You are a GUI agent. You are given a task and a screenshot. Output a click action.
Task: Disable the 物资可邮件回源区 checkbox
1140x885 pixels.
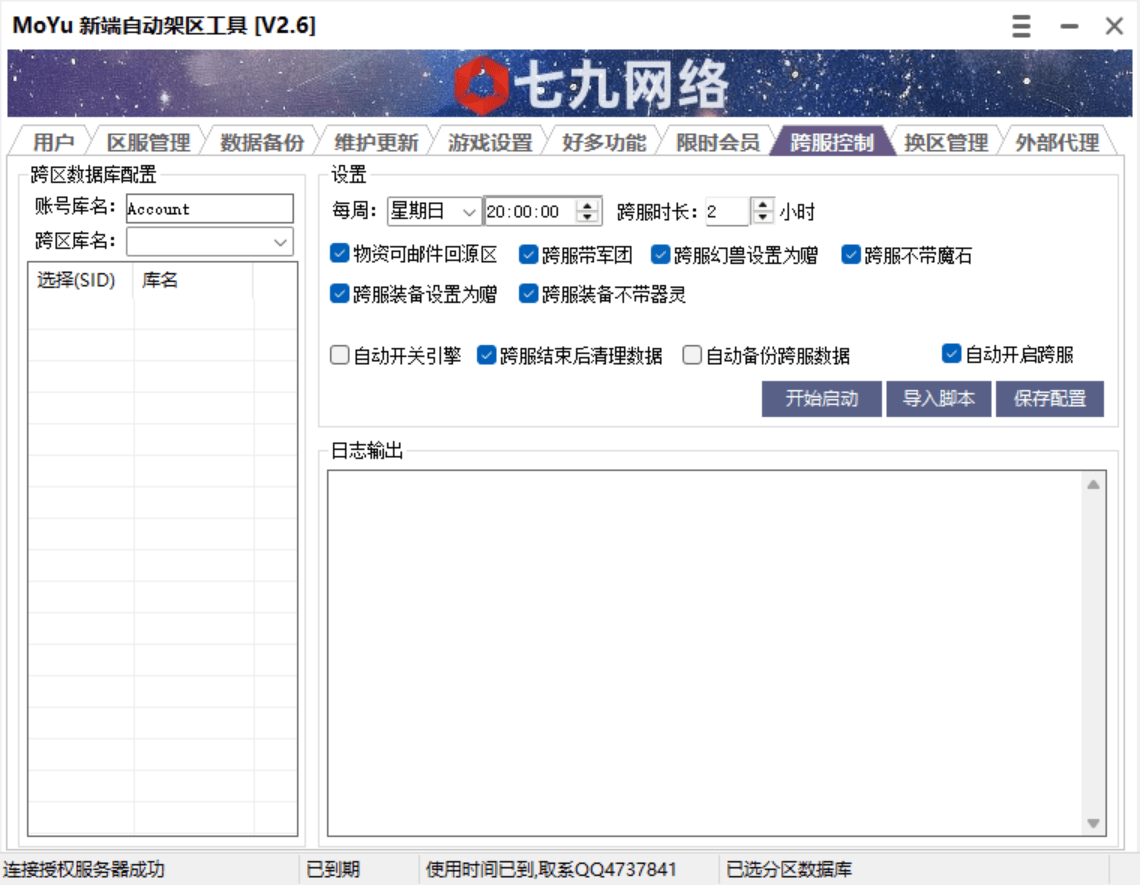tap(338, 255)
